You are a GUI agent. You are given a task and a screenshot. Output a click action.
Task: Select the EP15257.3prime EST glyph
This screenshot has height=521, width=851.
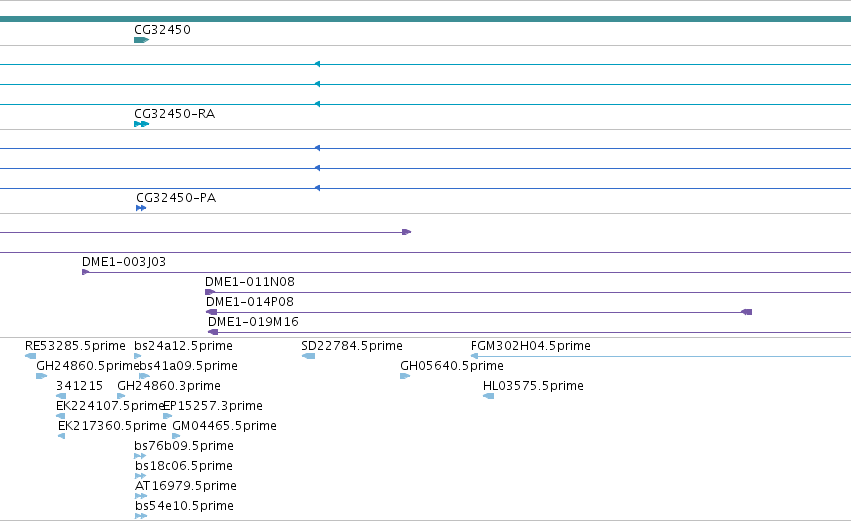pos(168,416)
